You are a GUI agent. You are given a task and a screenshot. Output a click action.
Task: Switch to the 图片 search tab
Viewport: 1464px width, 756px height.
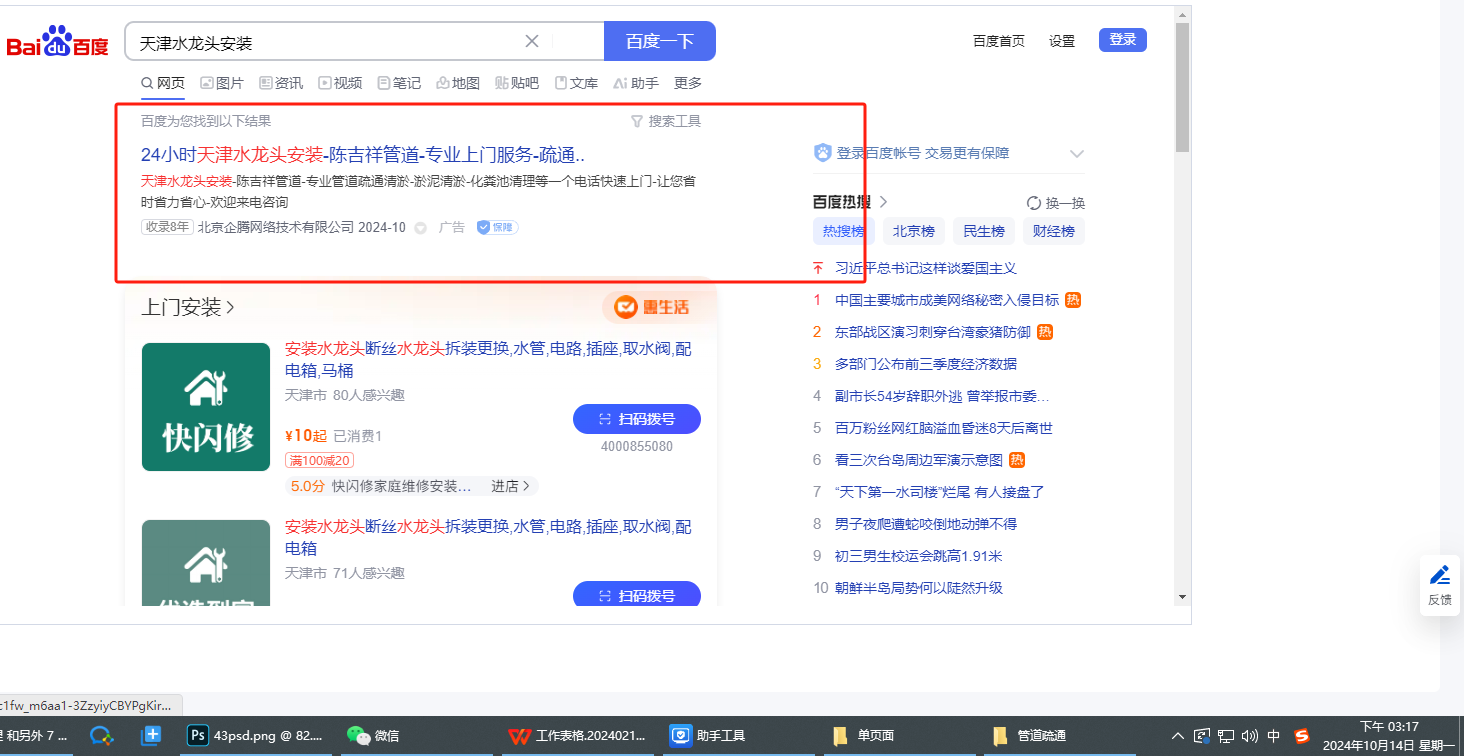tap(221, 83)
